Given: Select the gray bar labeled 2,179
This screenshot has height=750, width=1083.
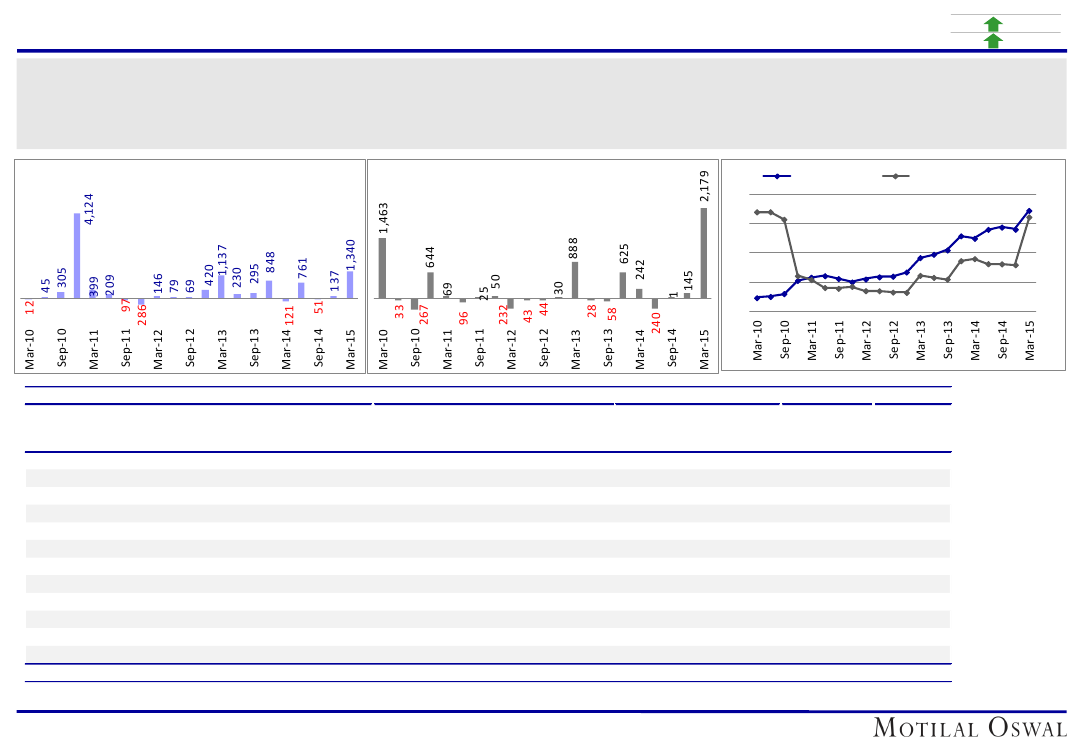Looking at the screenshot, I should pos(703,253).
